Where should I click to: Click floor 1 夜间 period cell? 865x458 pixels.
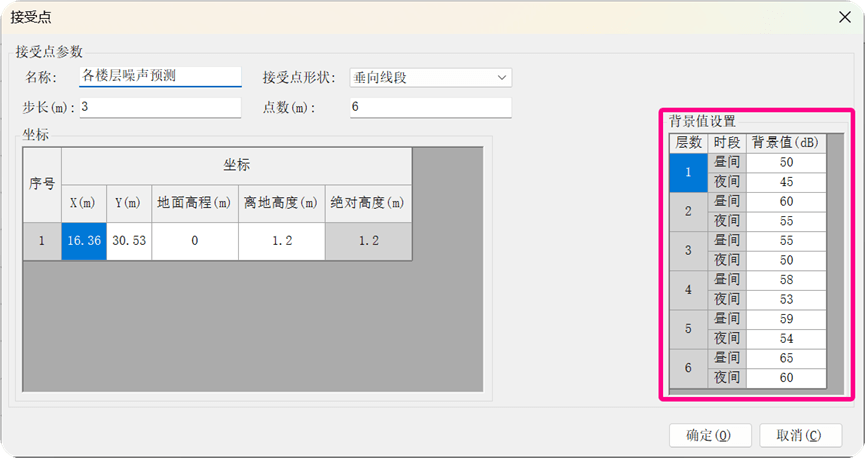click(727, 182)
